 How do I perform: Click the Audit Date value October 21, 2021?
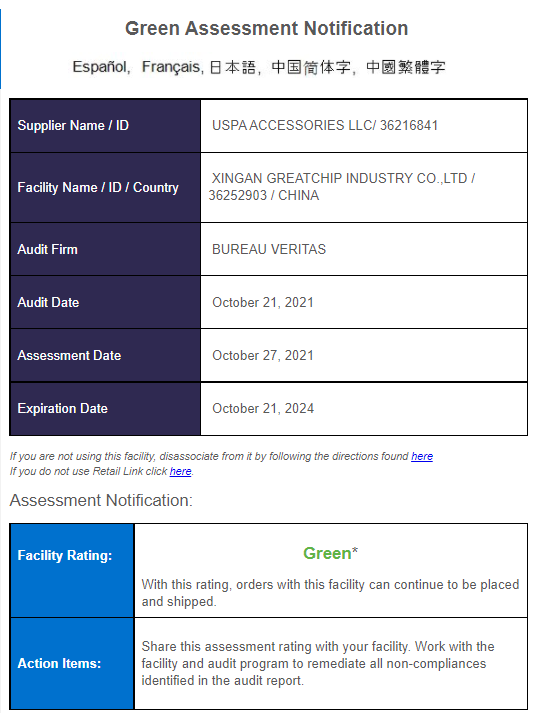point(263,302)
